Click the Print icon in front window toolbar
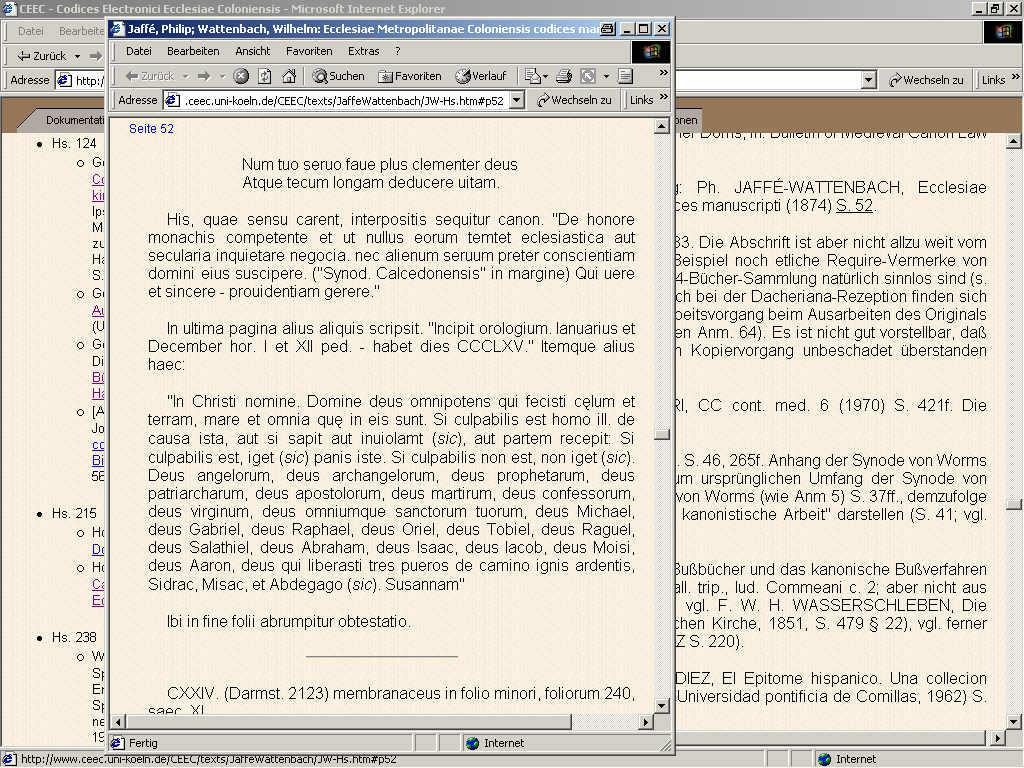This screenshot has width=1024, height=768. (564, 76)
